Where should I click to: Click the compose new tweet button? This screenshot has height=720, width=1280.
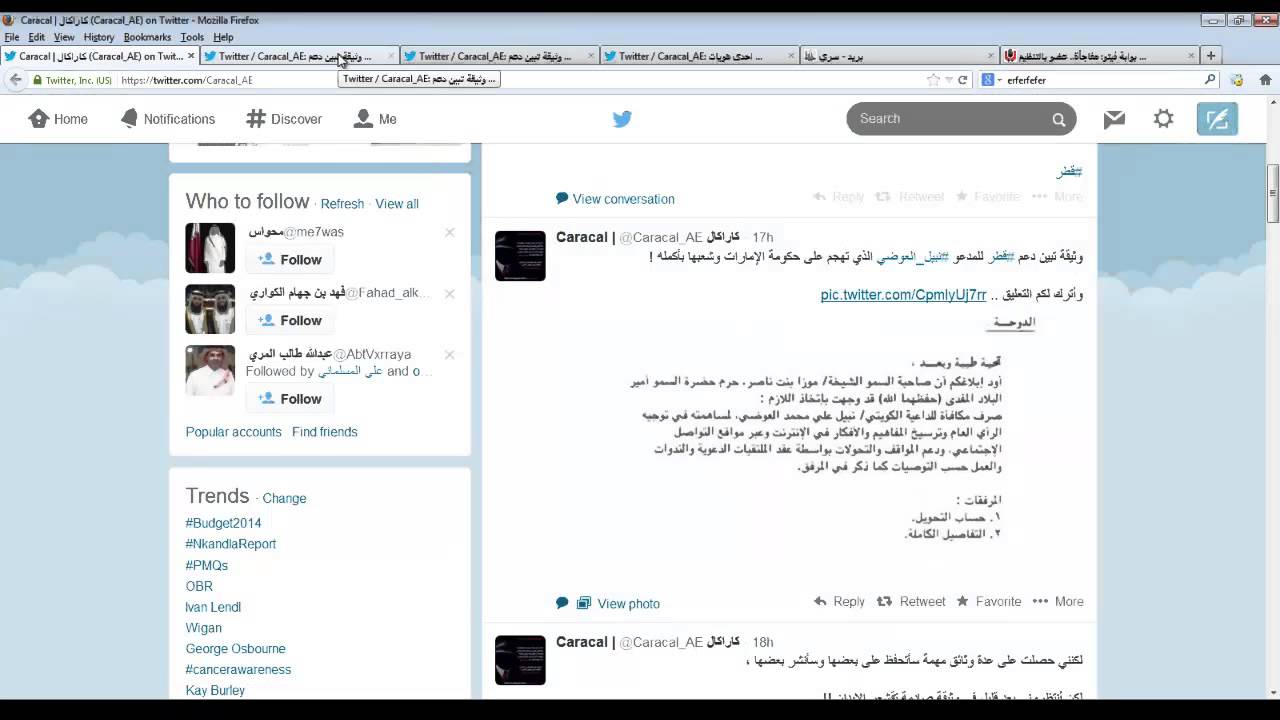pyautogui.click(x=1217, y=119)
